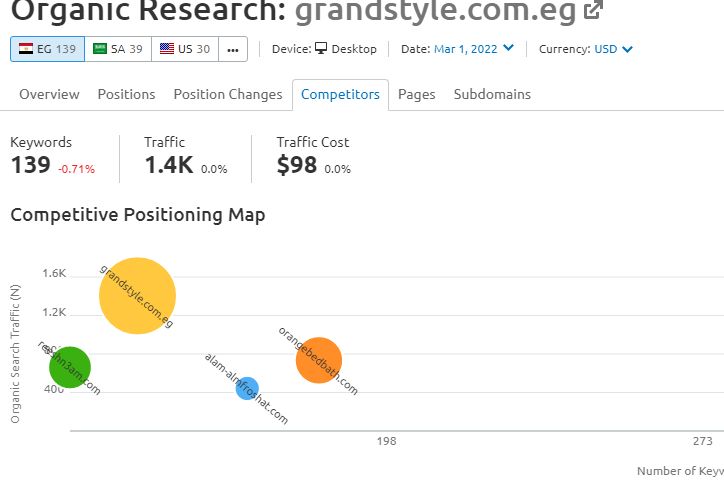The height and width of the screenshot is (486, 724).
Task: Click the orange orangebedbath.com bubble
Action: click(319, 361)
